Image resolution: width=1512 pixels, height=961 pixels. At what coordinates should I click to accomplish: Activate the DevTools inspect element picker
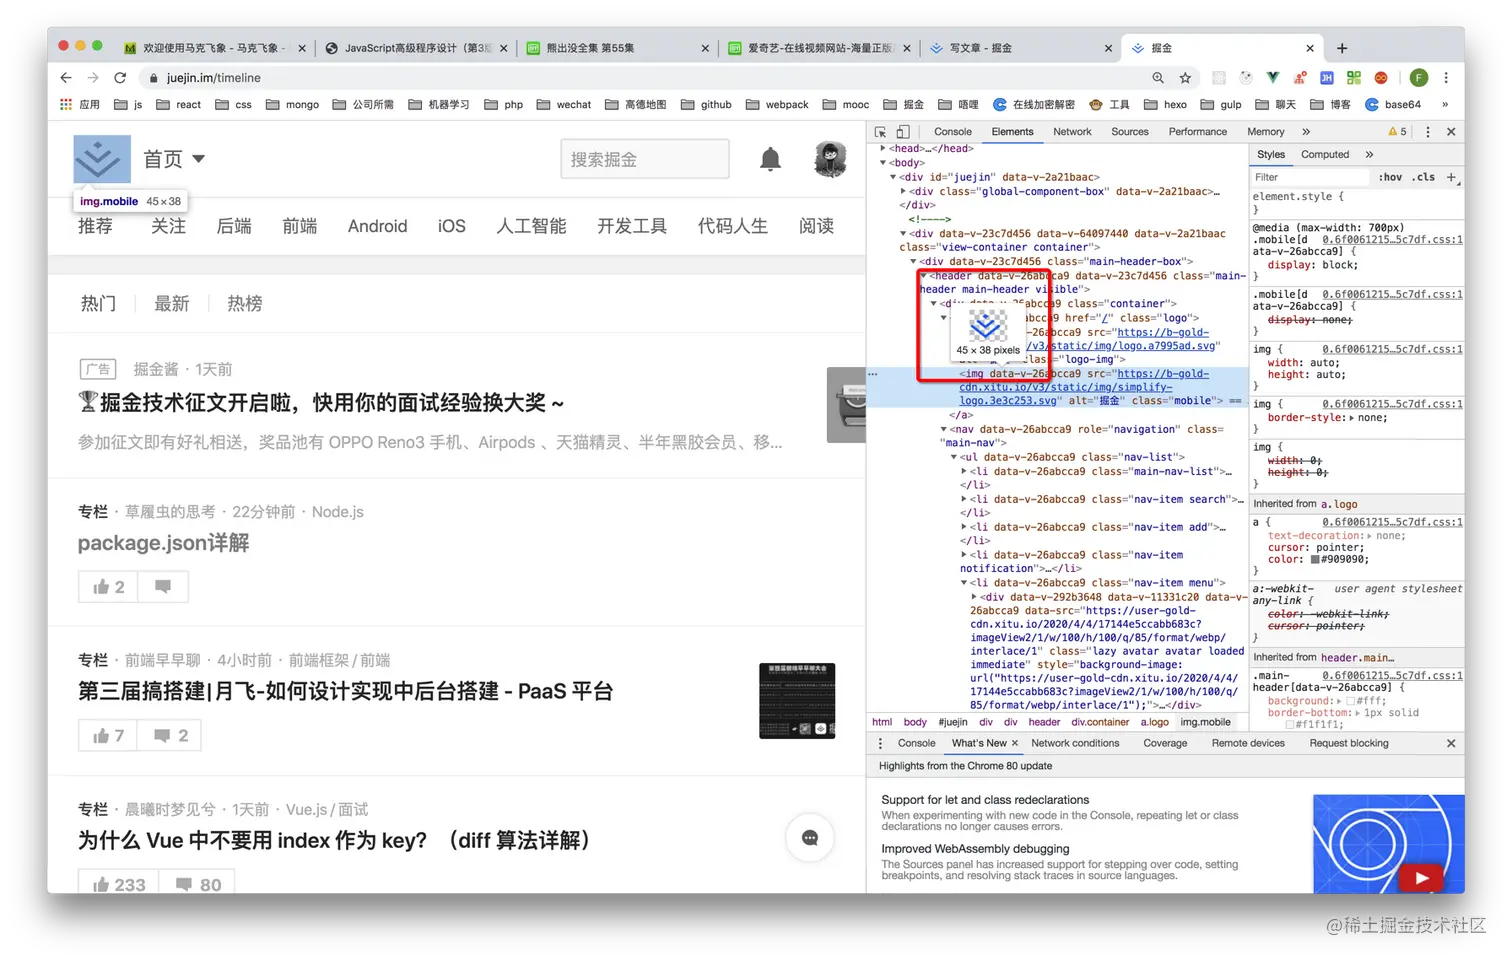click(881, 132)
